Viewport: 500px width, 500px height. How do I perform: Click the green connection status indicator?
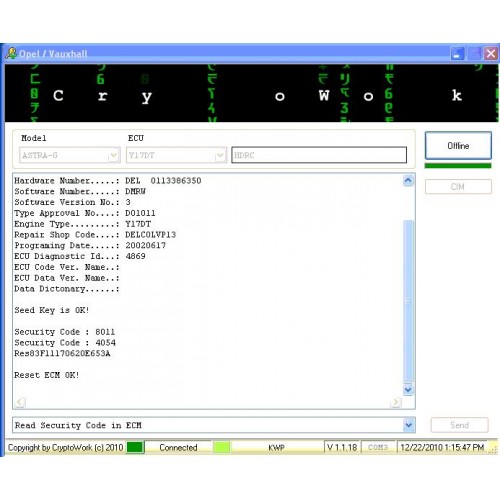coord(135,447)
